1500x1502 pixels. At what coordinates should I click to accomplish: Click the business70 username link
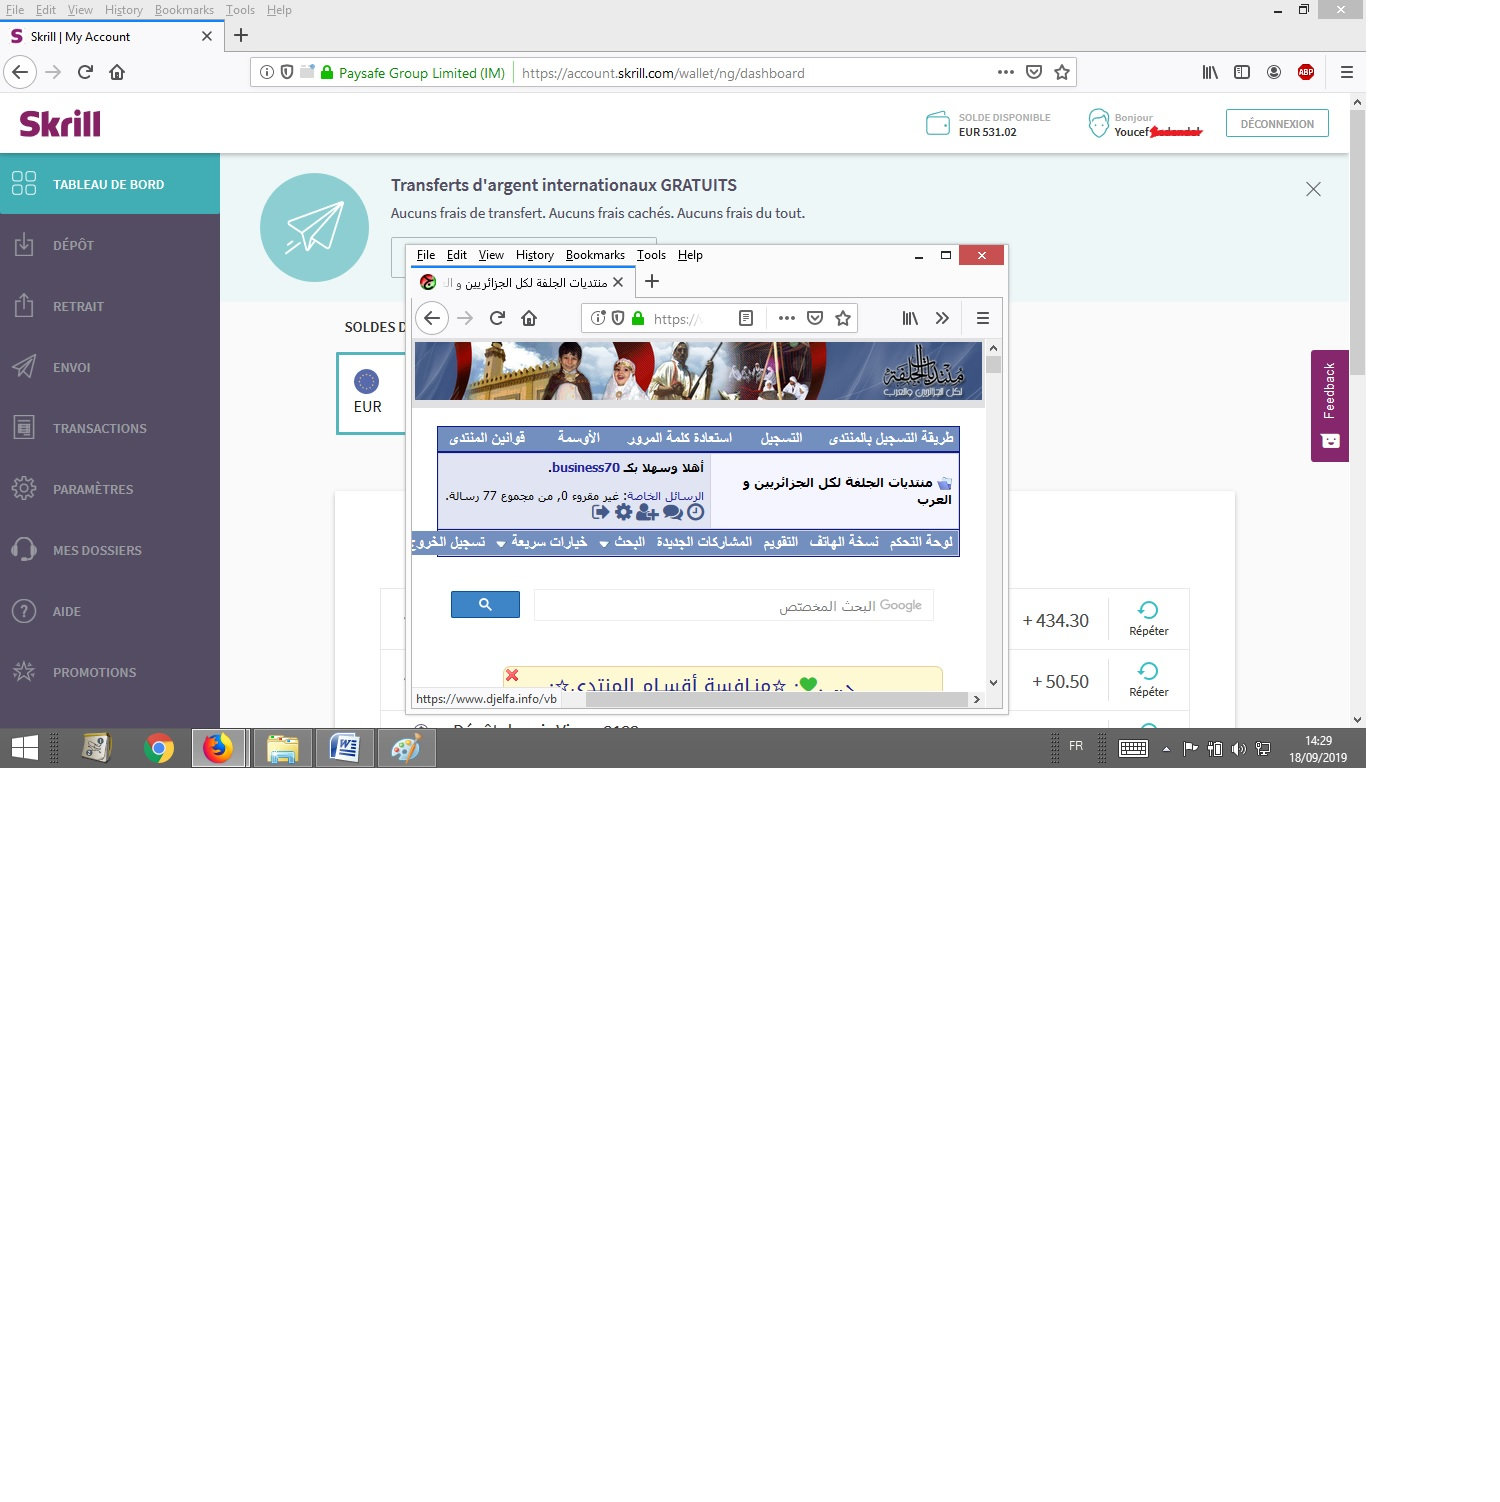click(586, 467)
